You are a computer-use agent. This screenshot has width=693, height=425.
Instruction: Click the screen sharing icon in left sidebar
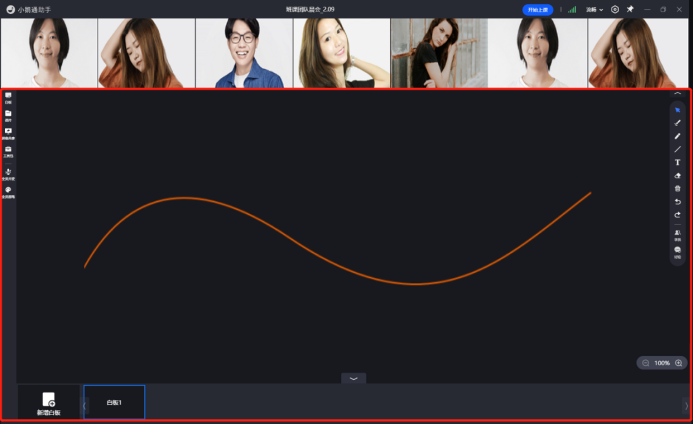click(8, 133)
